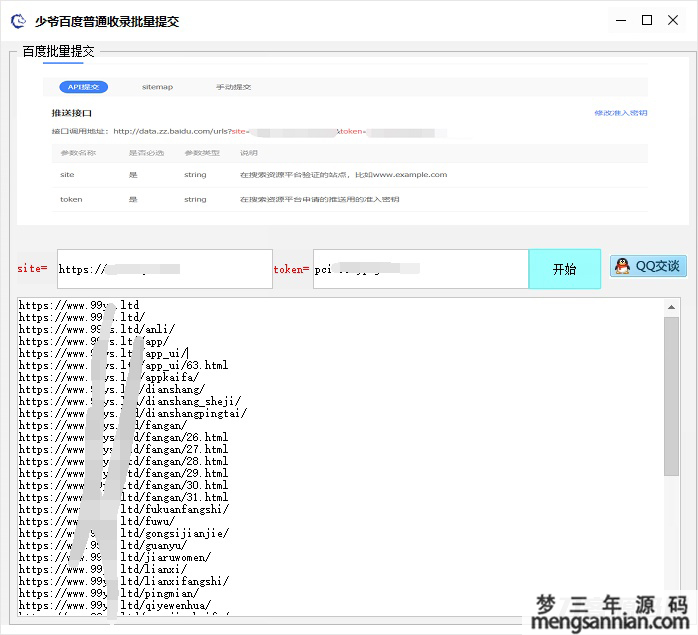Click the site row in parameter table
Image resolution: width=698 pixels, height=635 pixels.
click(349, 175)
